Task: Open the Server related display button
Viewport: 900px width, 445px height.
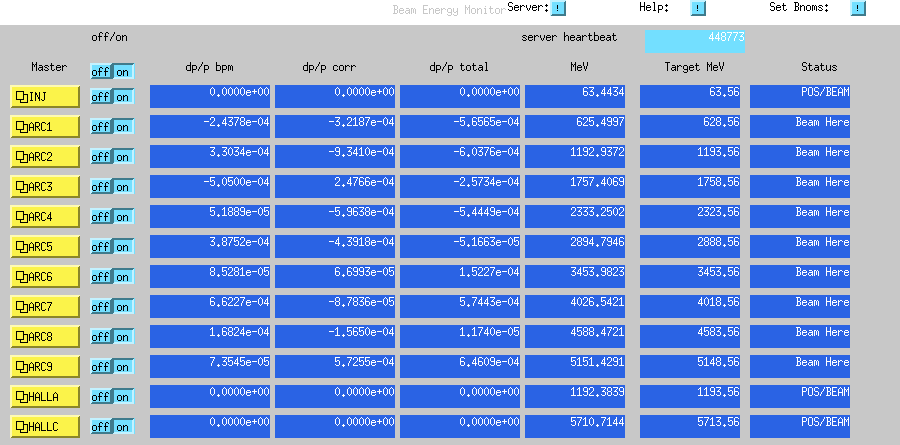Action: click(x=558, y=8)
